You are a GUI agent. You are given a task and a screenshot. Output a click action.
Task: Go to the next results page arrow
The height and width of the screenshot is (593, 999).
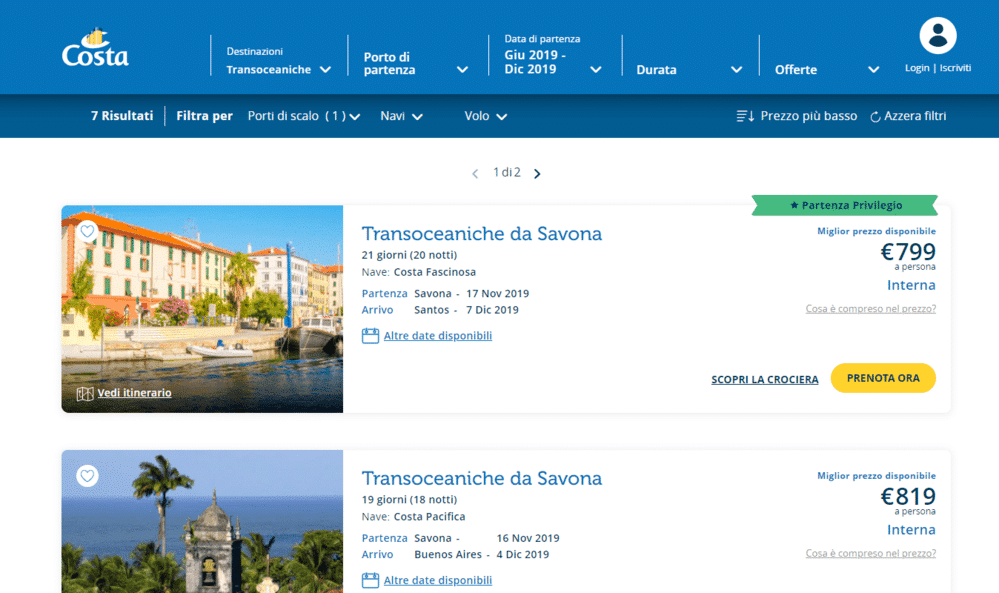(x=537, y=174)
